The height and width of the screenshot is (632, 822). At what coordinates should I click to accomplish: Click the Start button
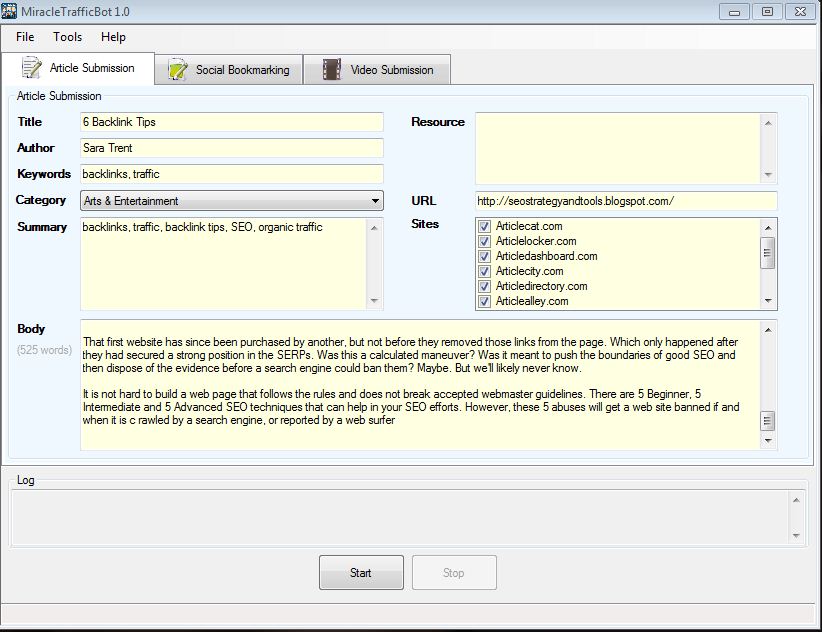coord(361,573)
